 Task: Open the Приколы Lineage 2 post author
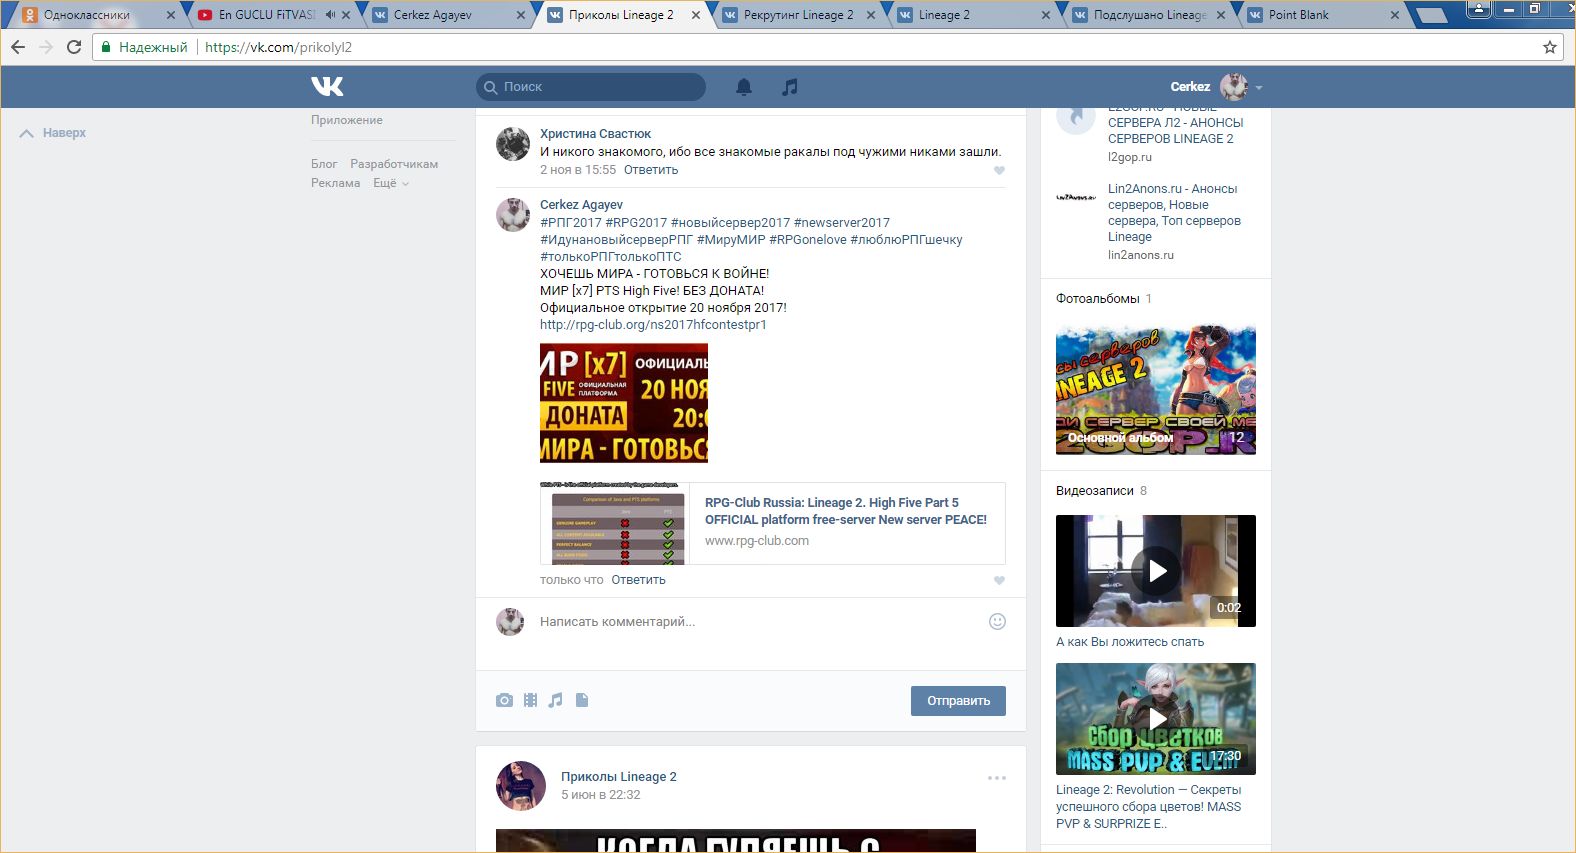click(x=619, y=777)
